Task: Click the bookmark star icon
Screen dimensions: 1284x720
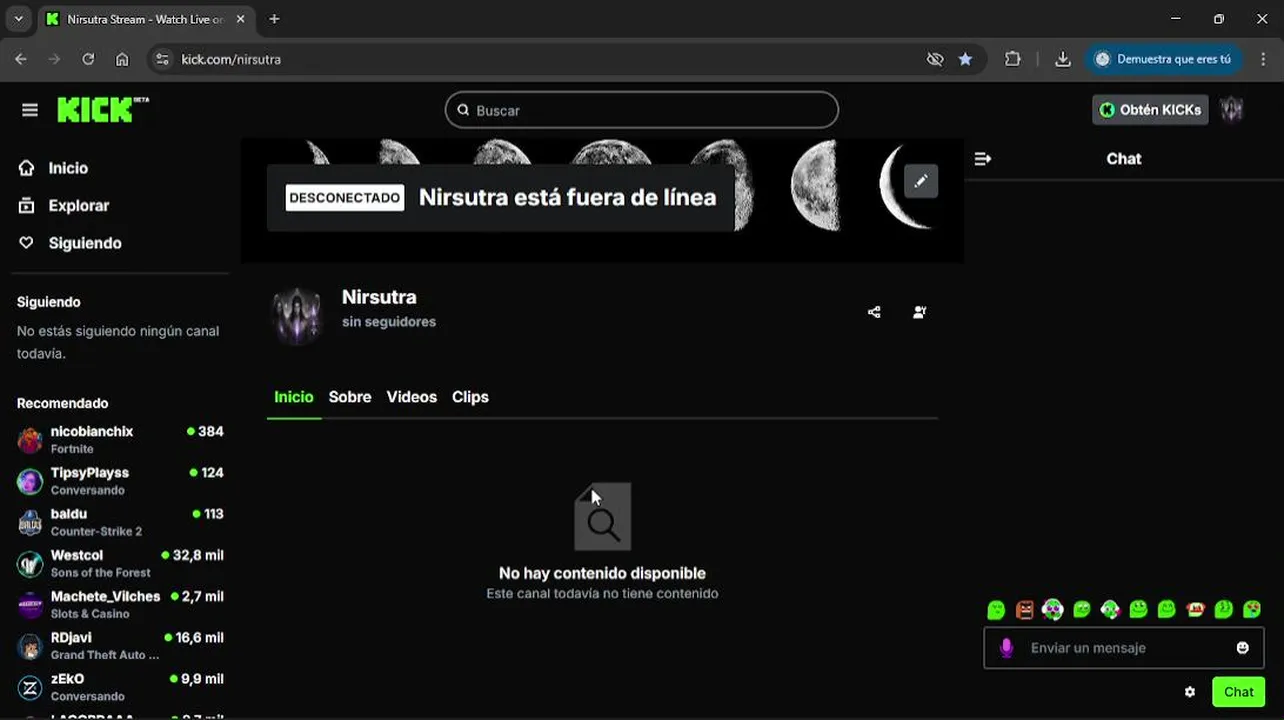Action: tap(965, 59)
